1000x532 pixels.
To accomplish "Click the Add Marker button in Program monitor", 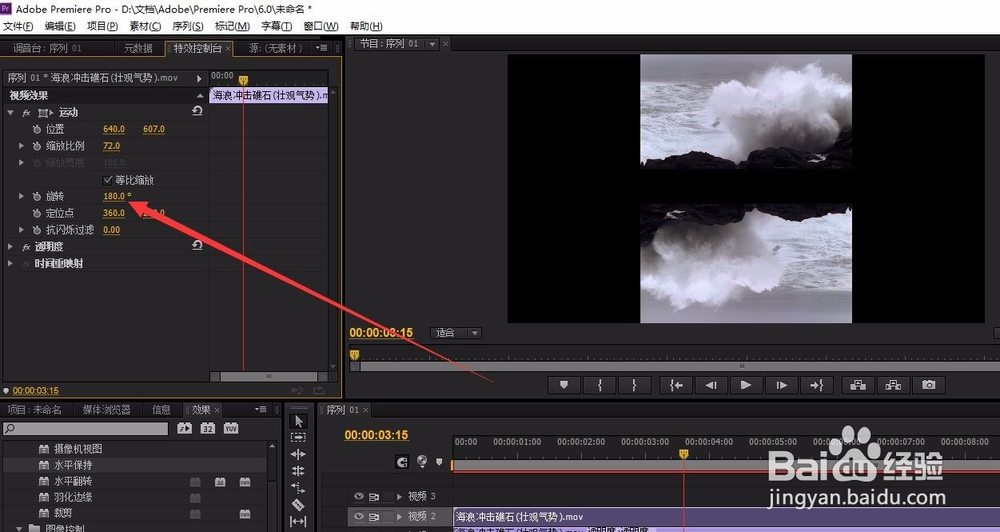I will (x=564, y=385).
